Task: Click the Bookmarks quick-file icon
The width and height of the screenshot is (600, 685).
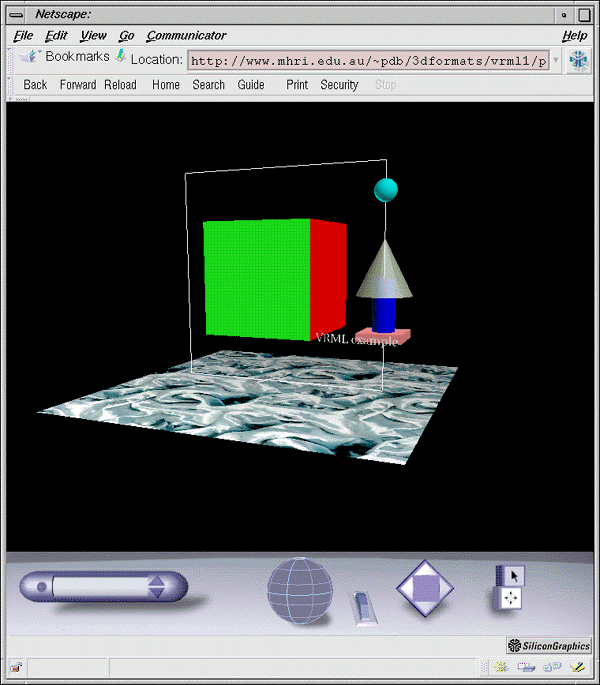Action: pyautogui.click(x=31, y=57)
